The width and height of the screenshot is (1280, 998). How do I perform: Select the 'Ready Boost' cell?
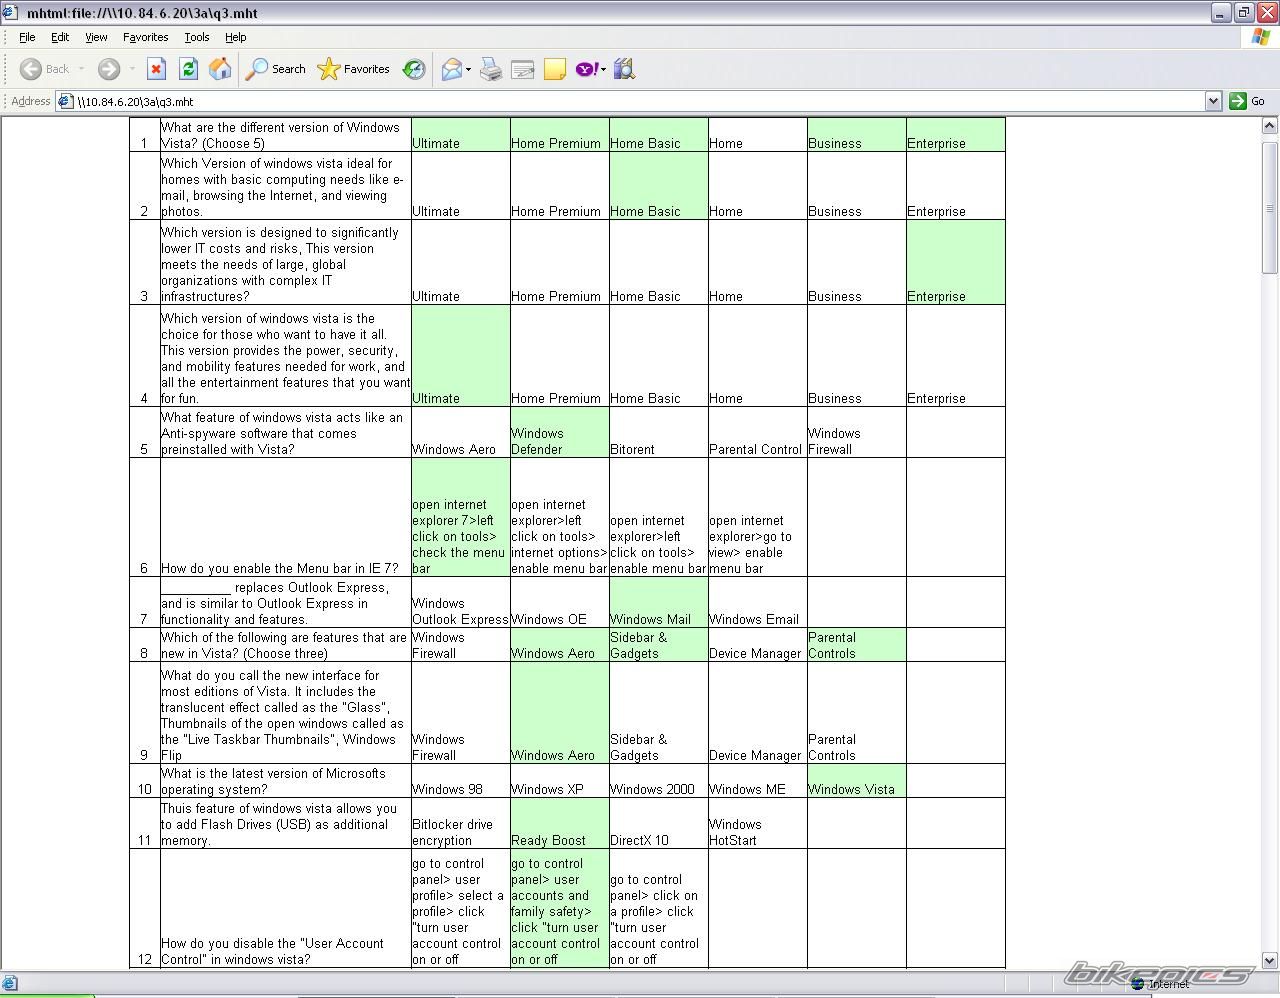[560, 823]
